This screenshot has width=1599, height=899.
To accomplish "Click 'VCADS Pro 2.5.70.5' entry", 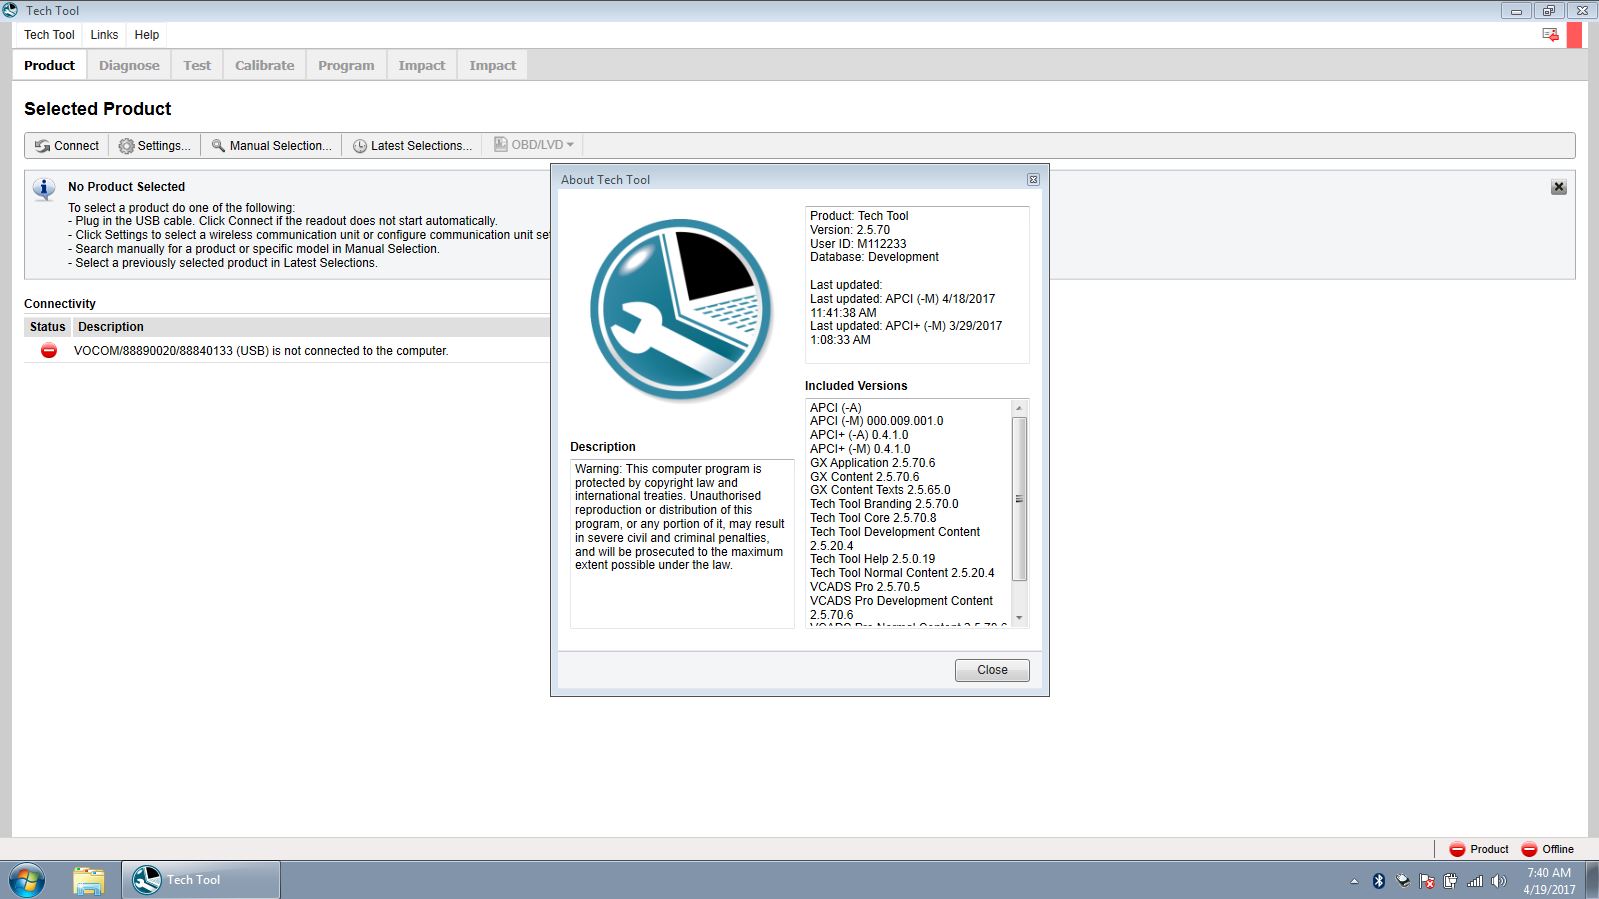I will [865, 587].
